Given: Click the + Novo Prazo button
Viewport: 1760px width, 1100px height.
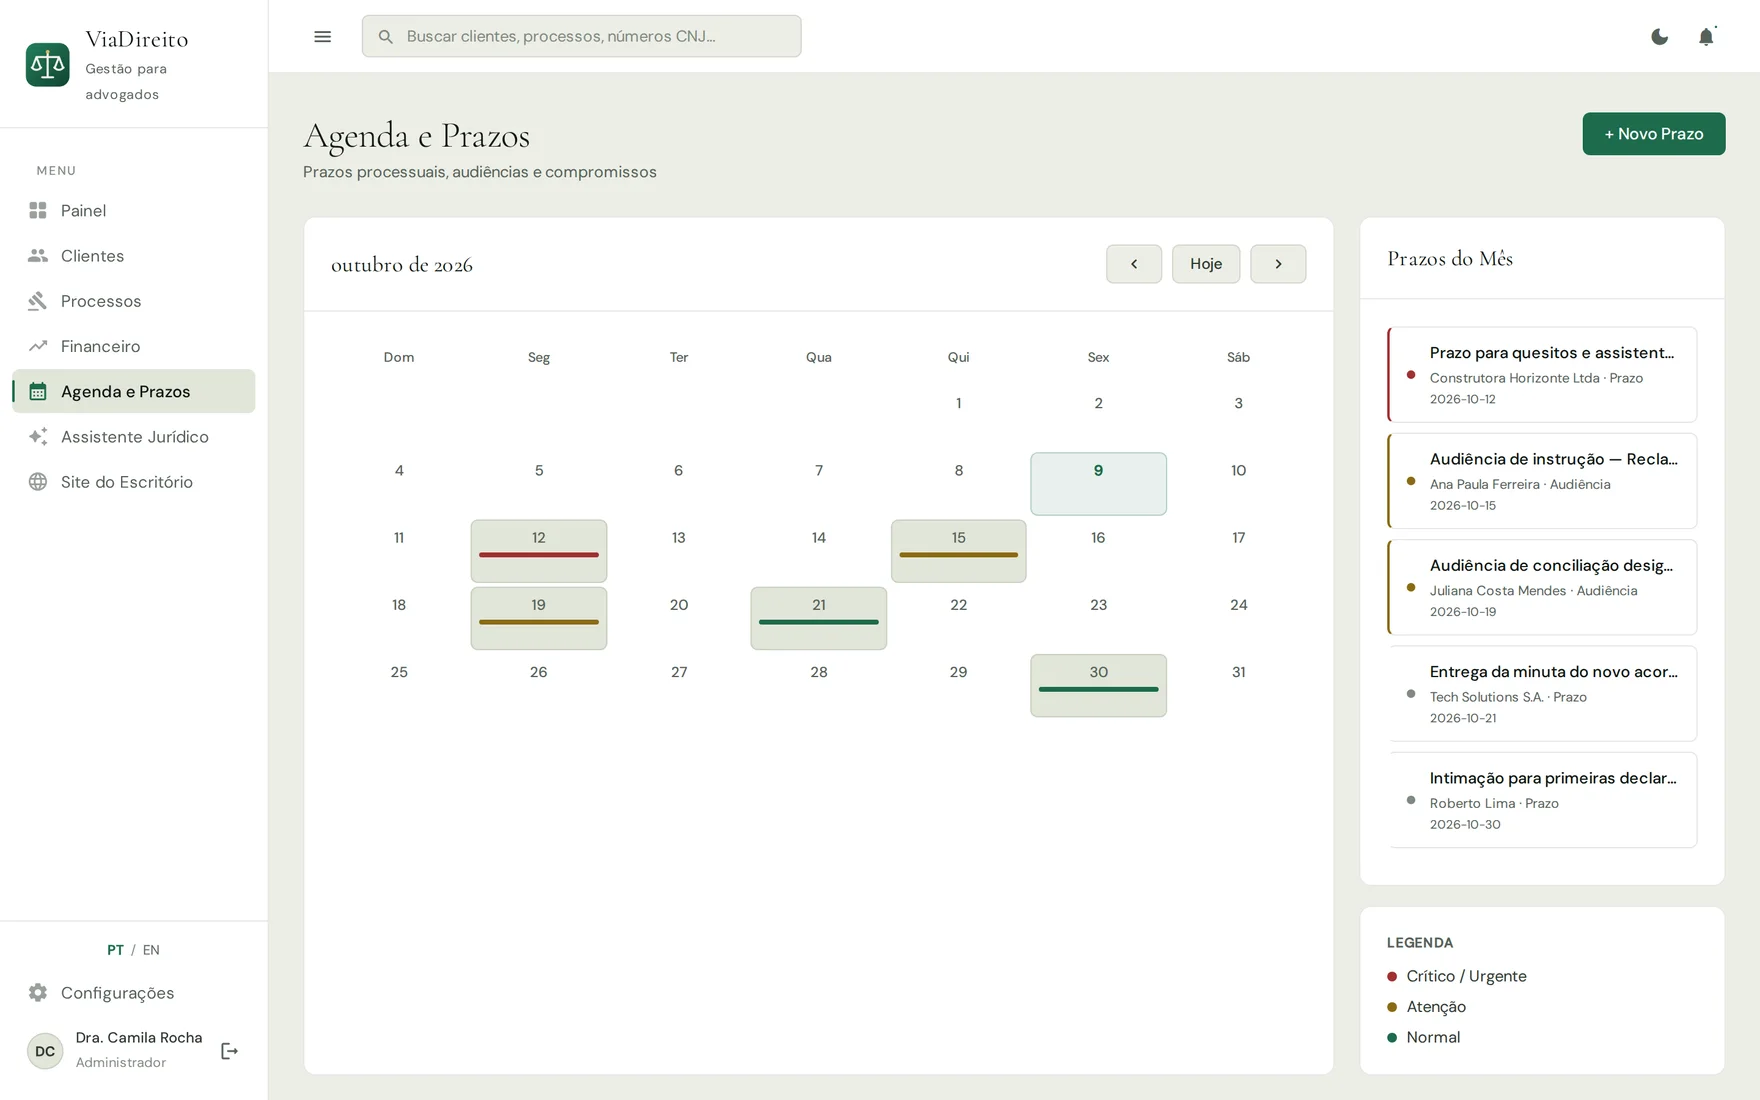Looking at the screenshot, I should [x=1654, y=134].
